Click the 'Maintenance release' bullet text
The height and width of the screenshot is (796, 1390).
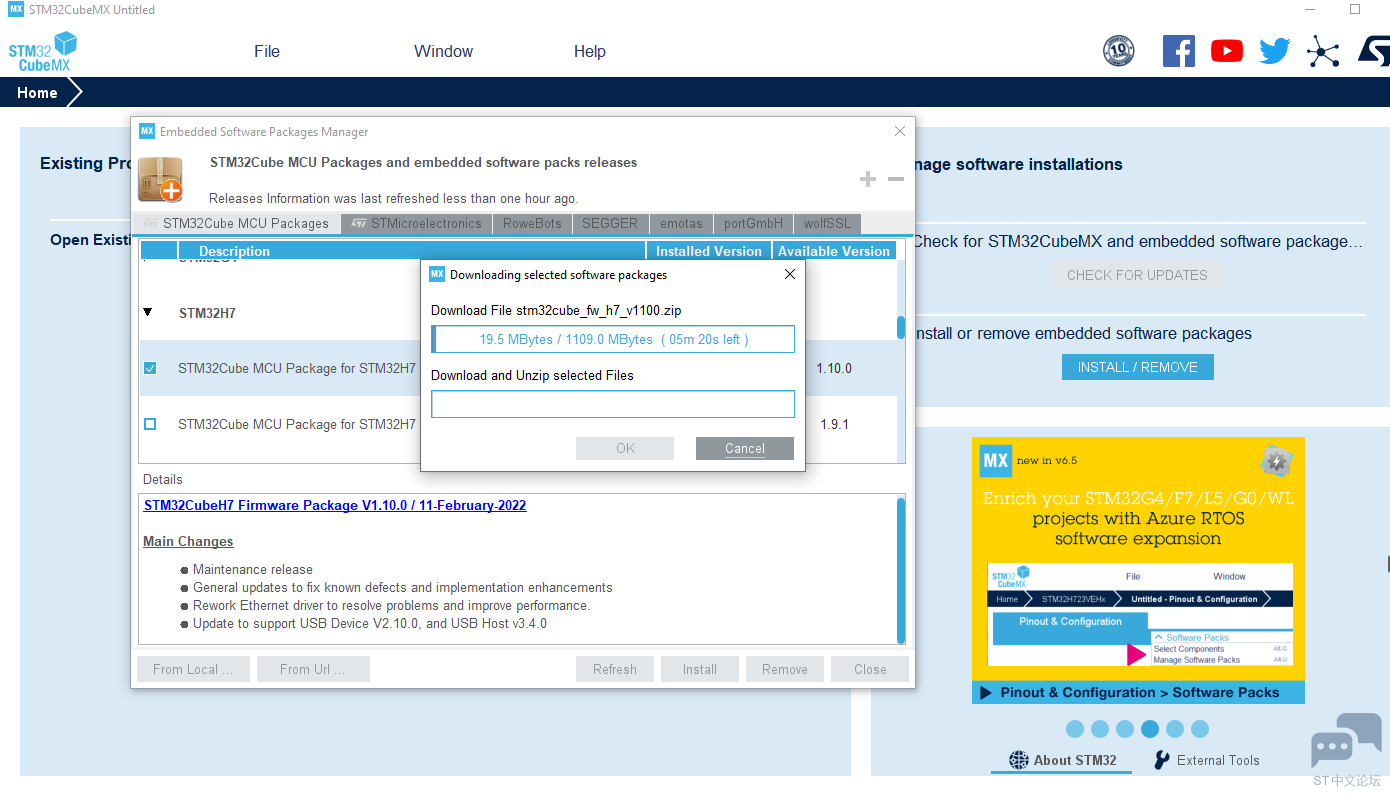tap(253, 569)
